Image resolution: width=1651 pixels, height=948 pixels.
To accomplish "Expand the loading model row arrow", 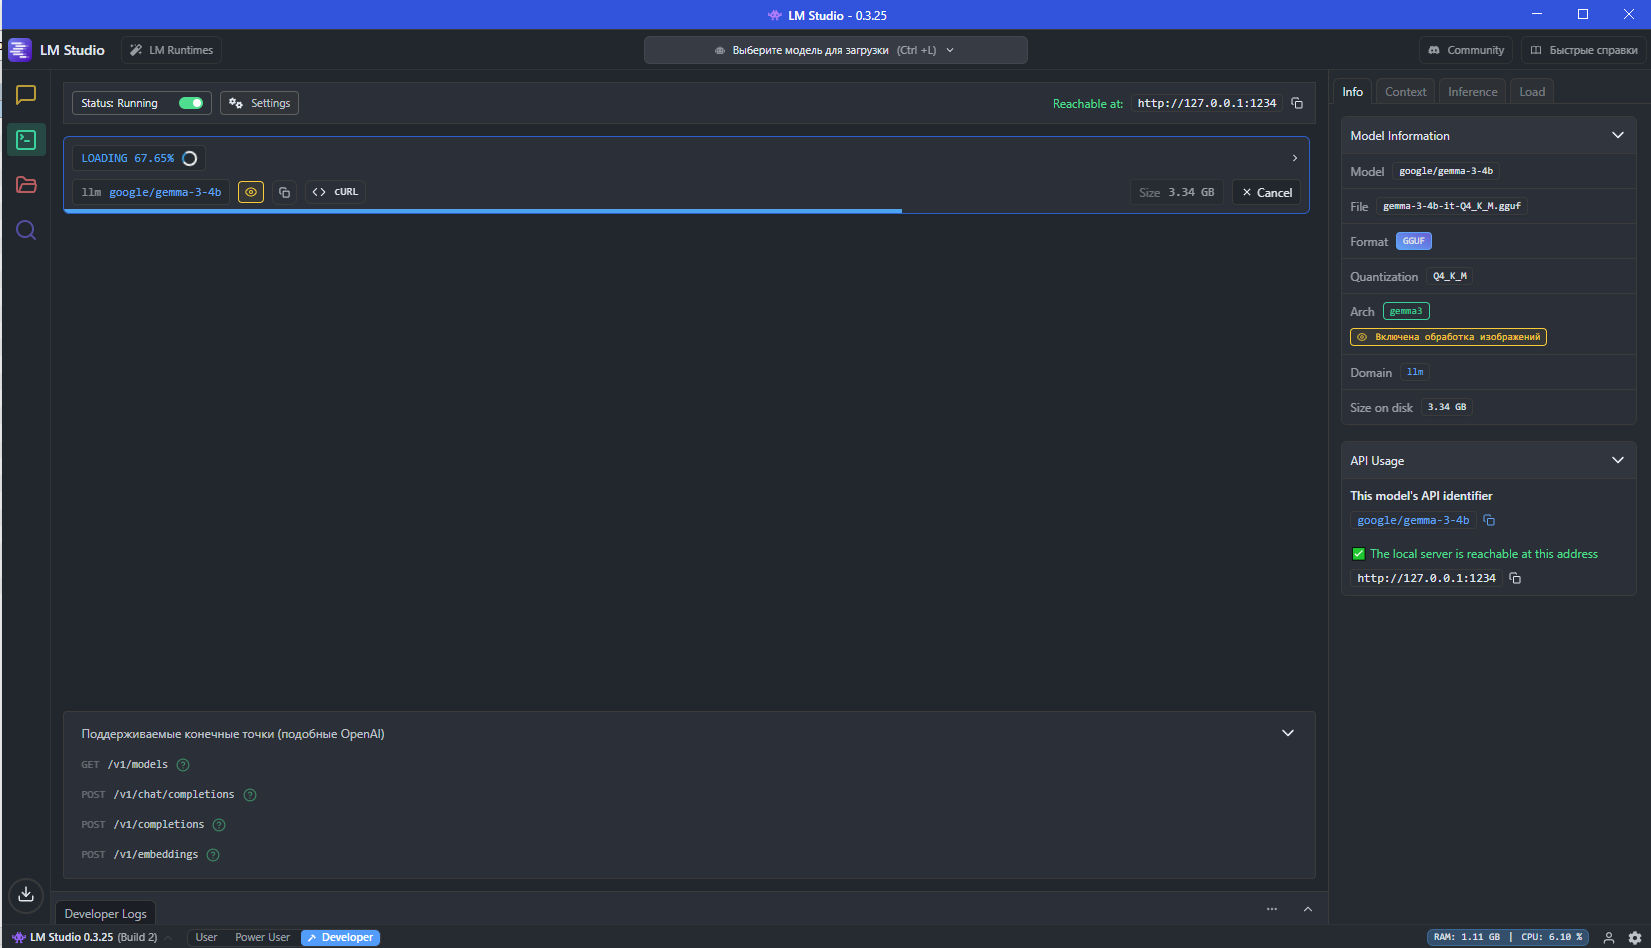I will pyautogui.click(x=1294, y=158).
